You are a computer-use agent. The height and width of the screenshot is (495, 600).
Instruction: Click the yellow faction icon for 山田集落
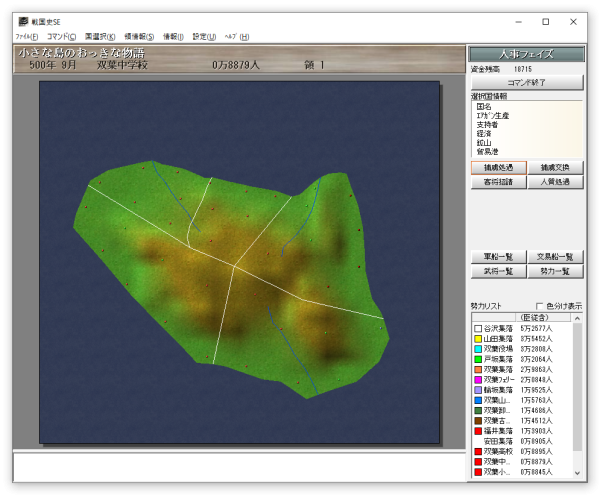coord(476,340)
